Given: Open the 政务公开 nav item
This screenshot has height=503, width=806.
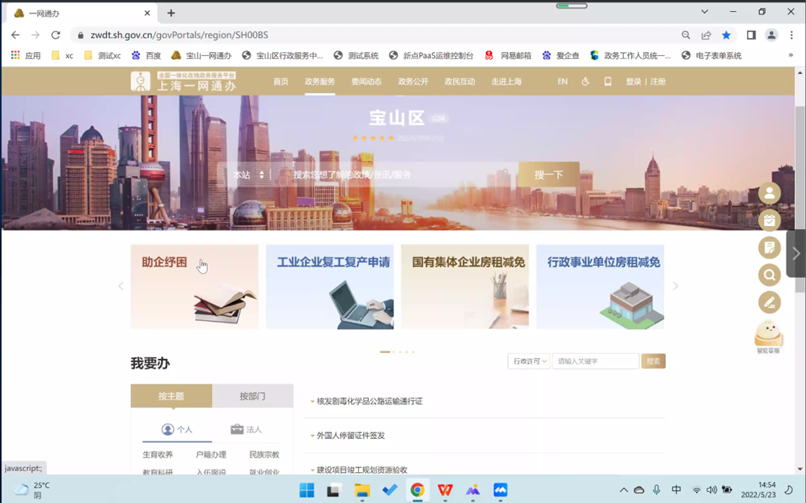Looking at the screenshot, I should (413, 82).
